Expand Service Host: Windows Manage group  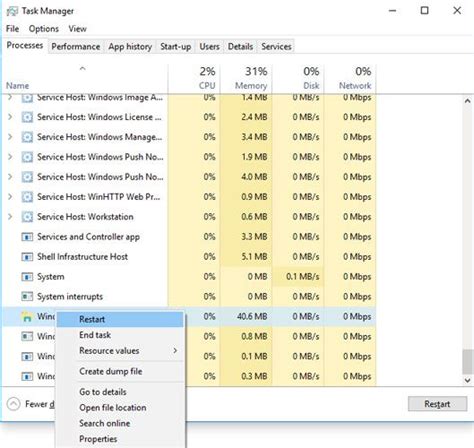click(10, 137)
